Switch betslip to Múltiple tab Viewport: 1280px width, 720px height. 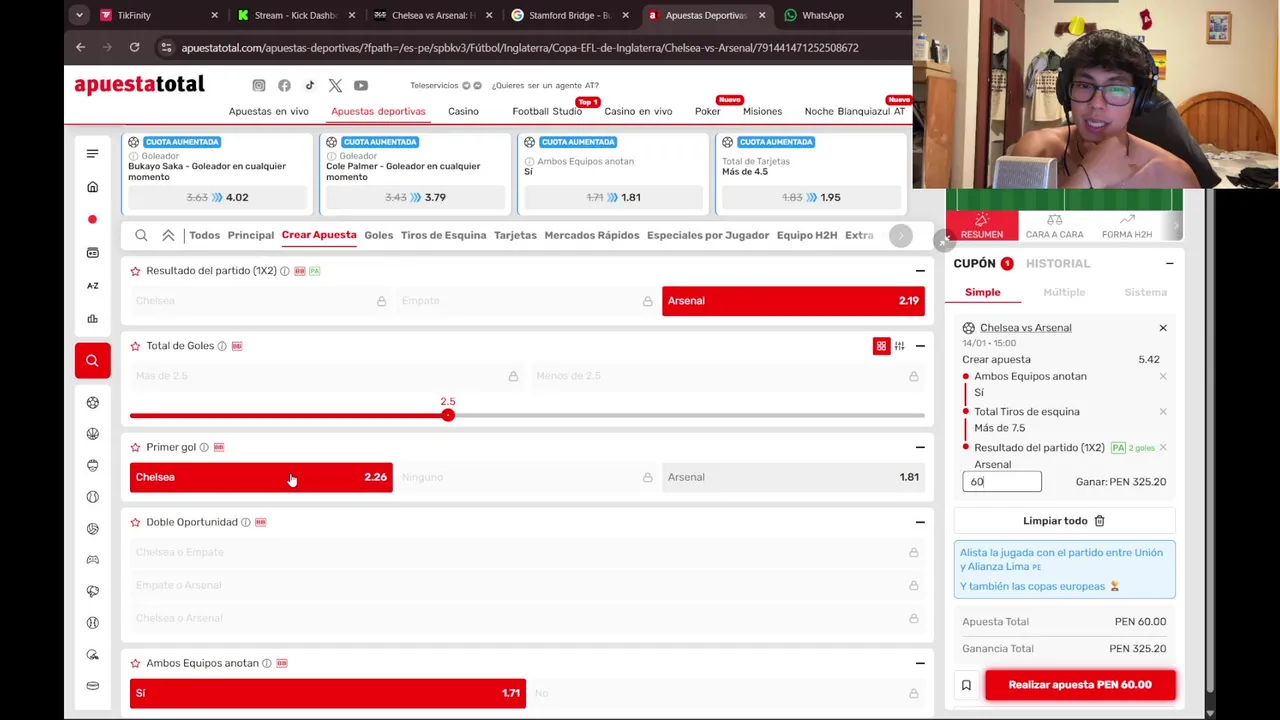[1064, 292]
